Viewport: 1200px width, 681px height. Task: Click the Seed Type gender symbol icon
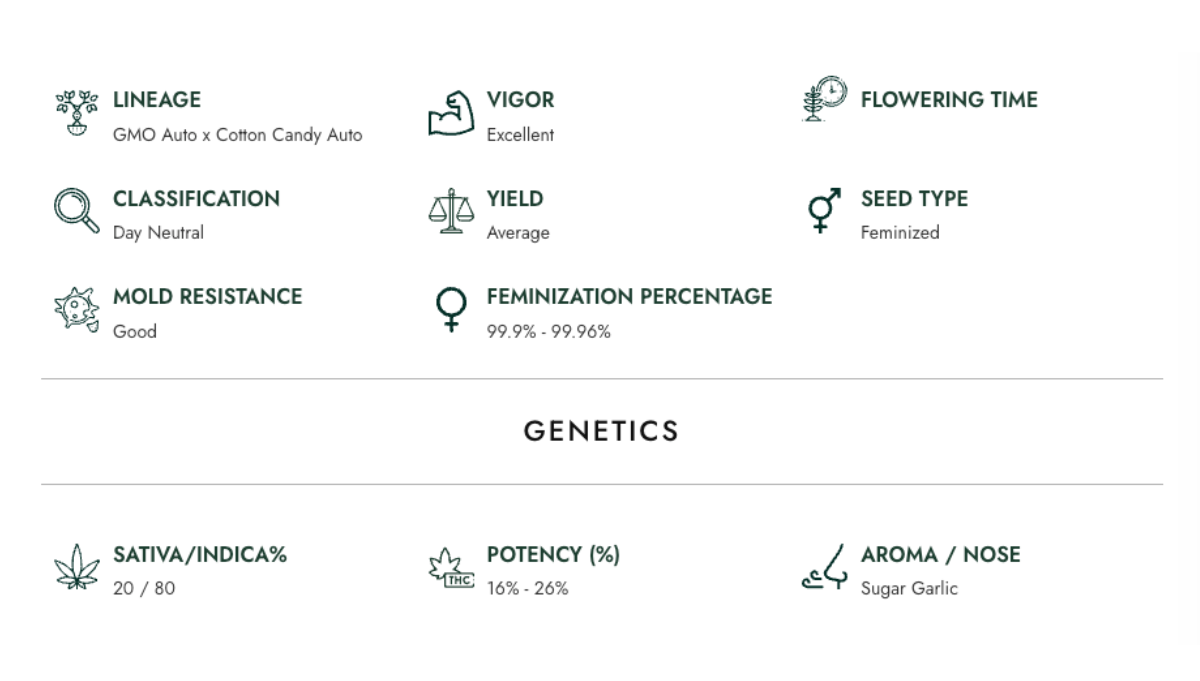824,211
